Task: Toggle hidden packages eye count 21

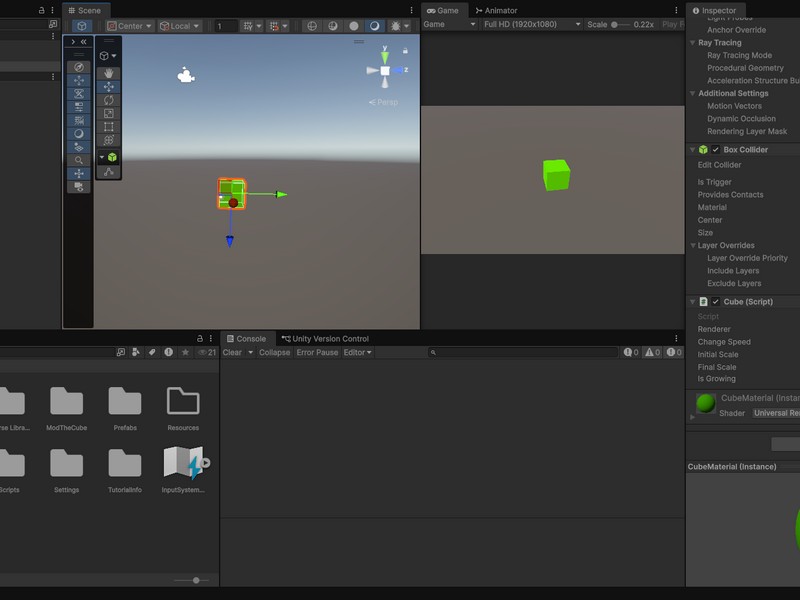Action: tap(207, 352)
